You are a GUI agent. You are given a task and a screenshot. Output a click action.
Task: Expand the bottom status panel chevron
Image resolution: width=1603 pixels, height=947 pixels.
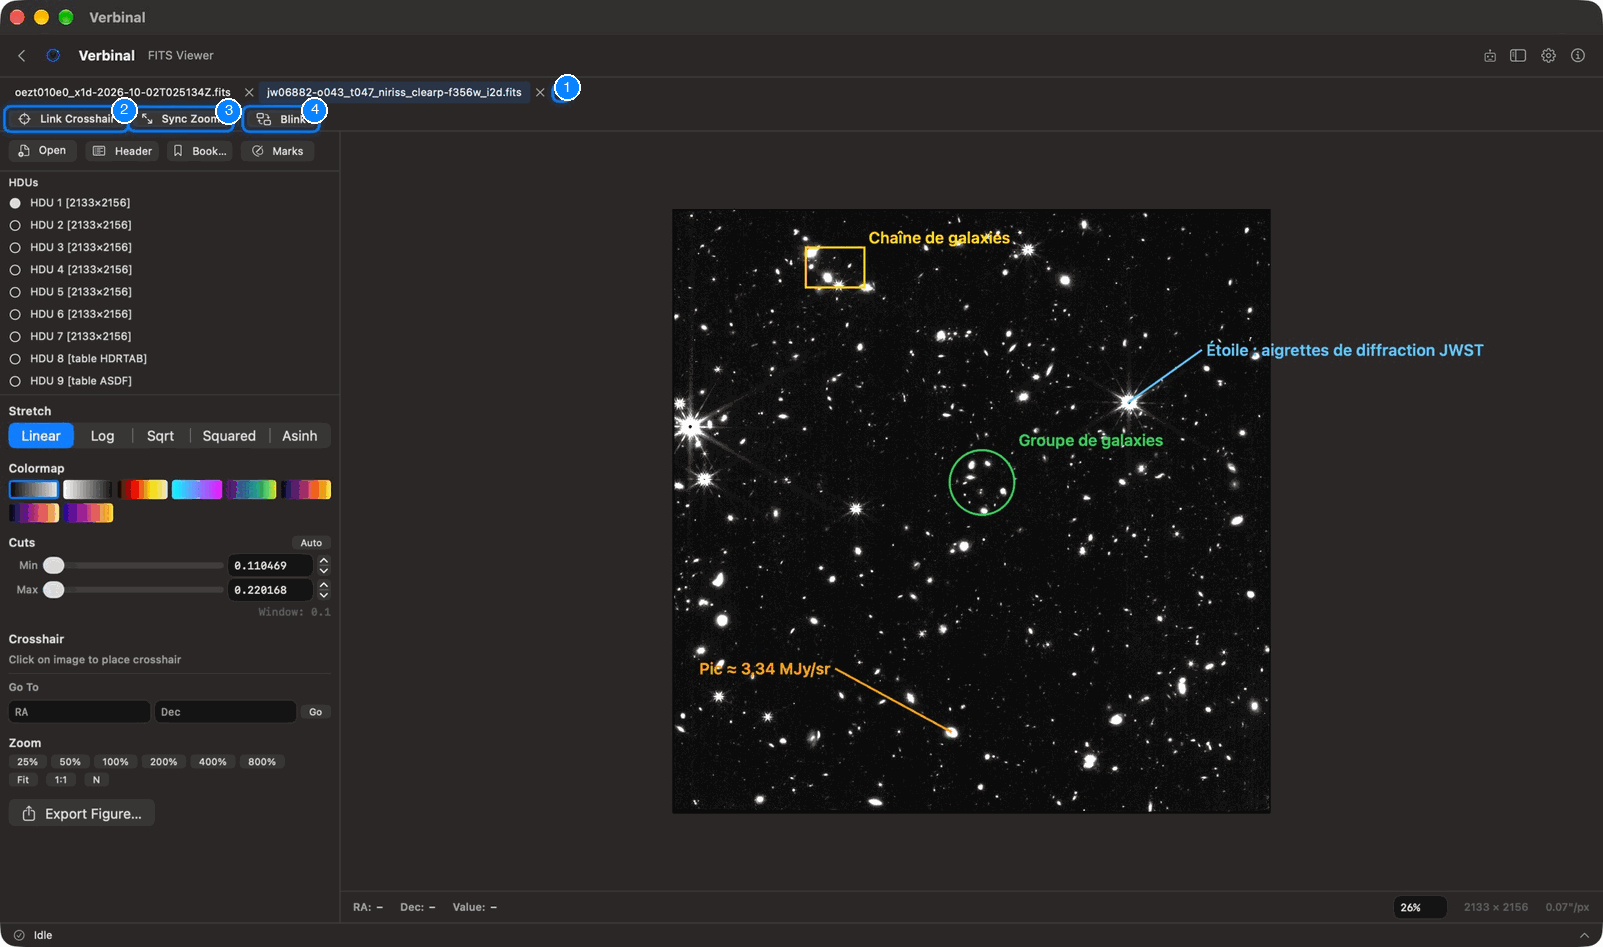[x=1584, y=936]
